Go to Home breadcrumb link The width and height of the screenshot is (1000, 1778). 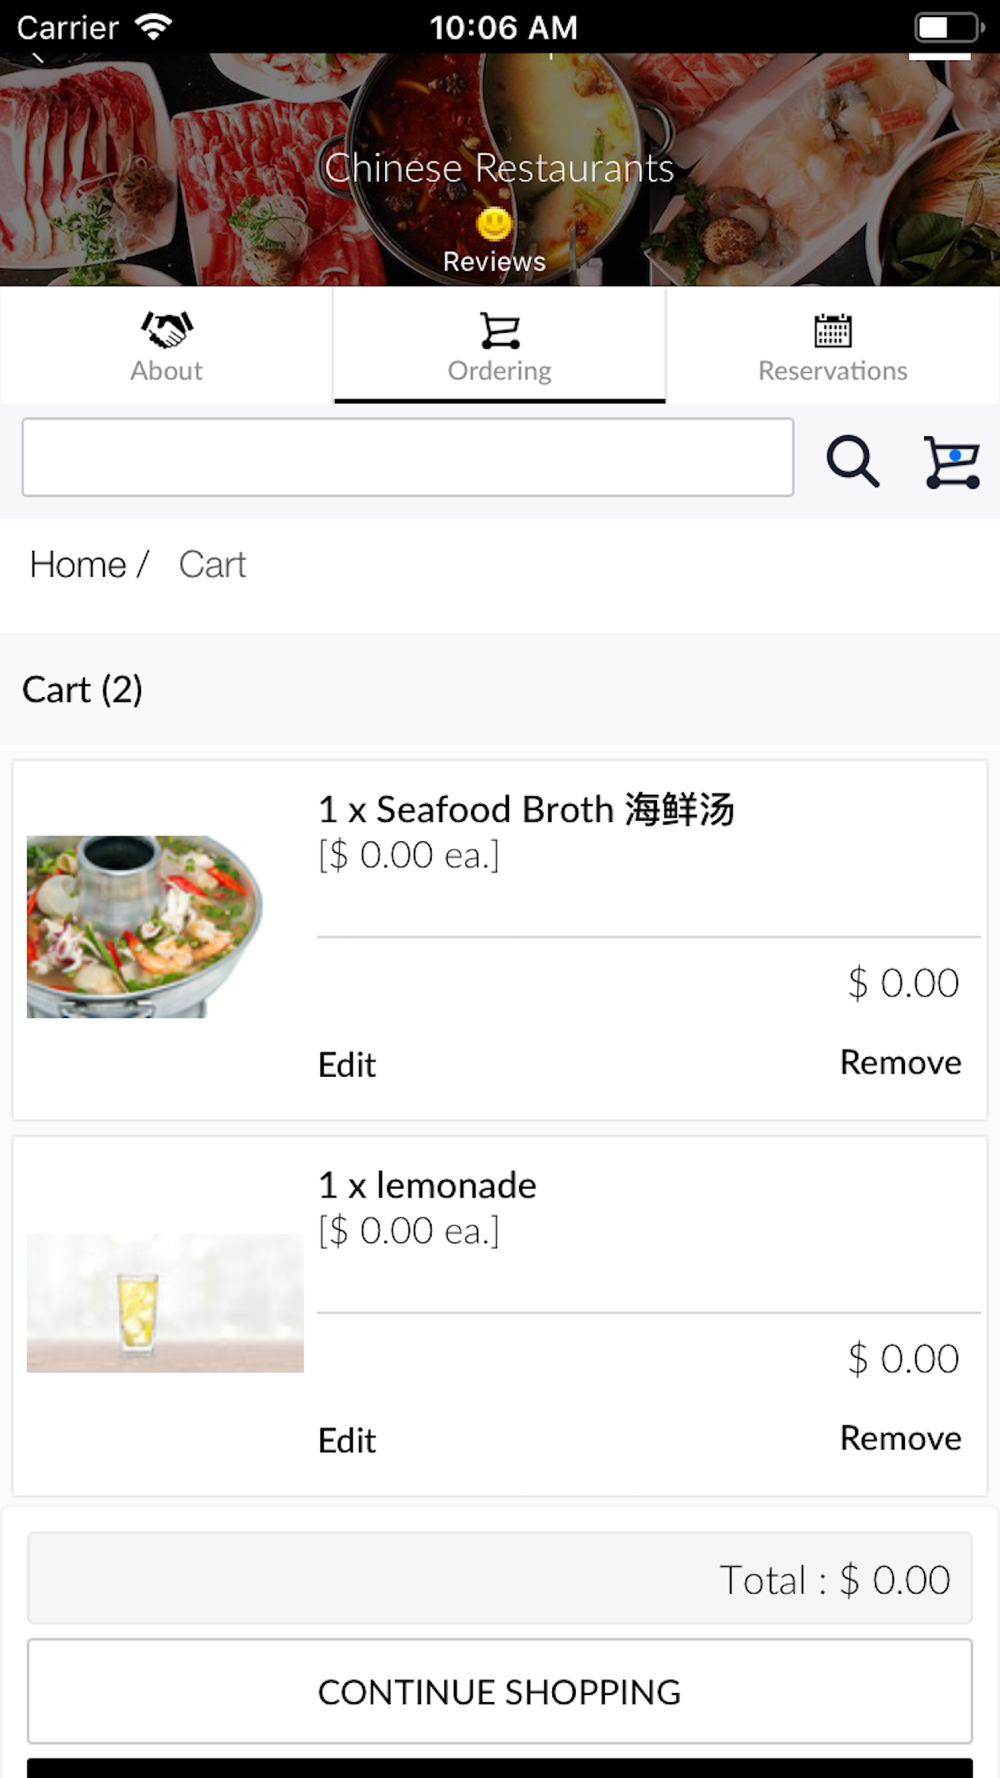click(78, 564)
